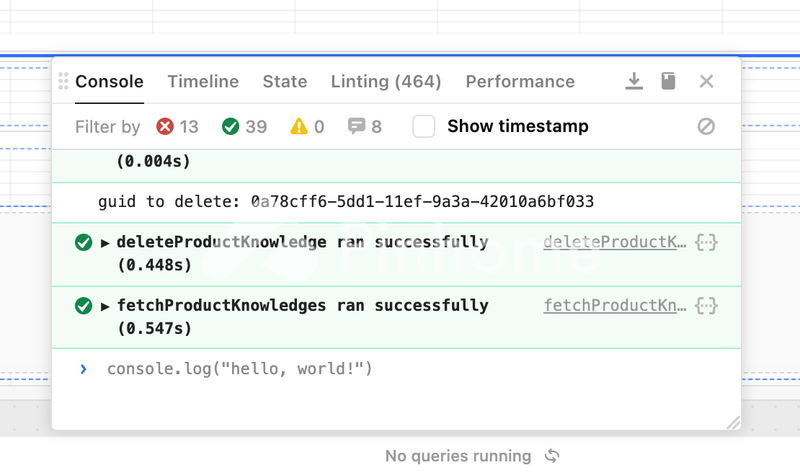Enable the Show timestamp checkbox
Viewport: 800px width, 476px height.
click(424, 126)
